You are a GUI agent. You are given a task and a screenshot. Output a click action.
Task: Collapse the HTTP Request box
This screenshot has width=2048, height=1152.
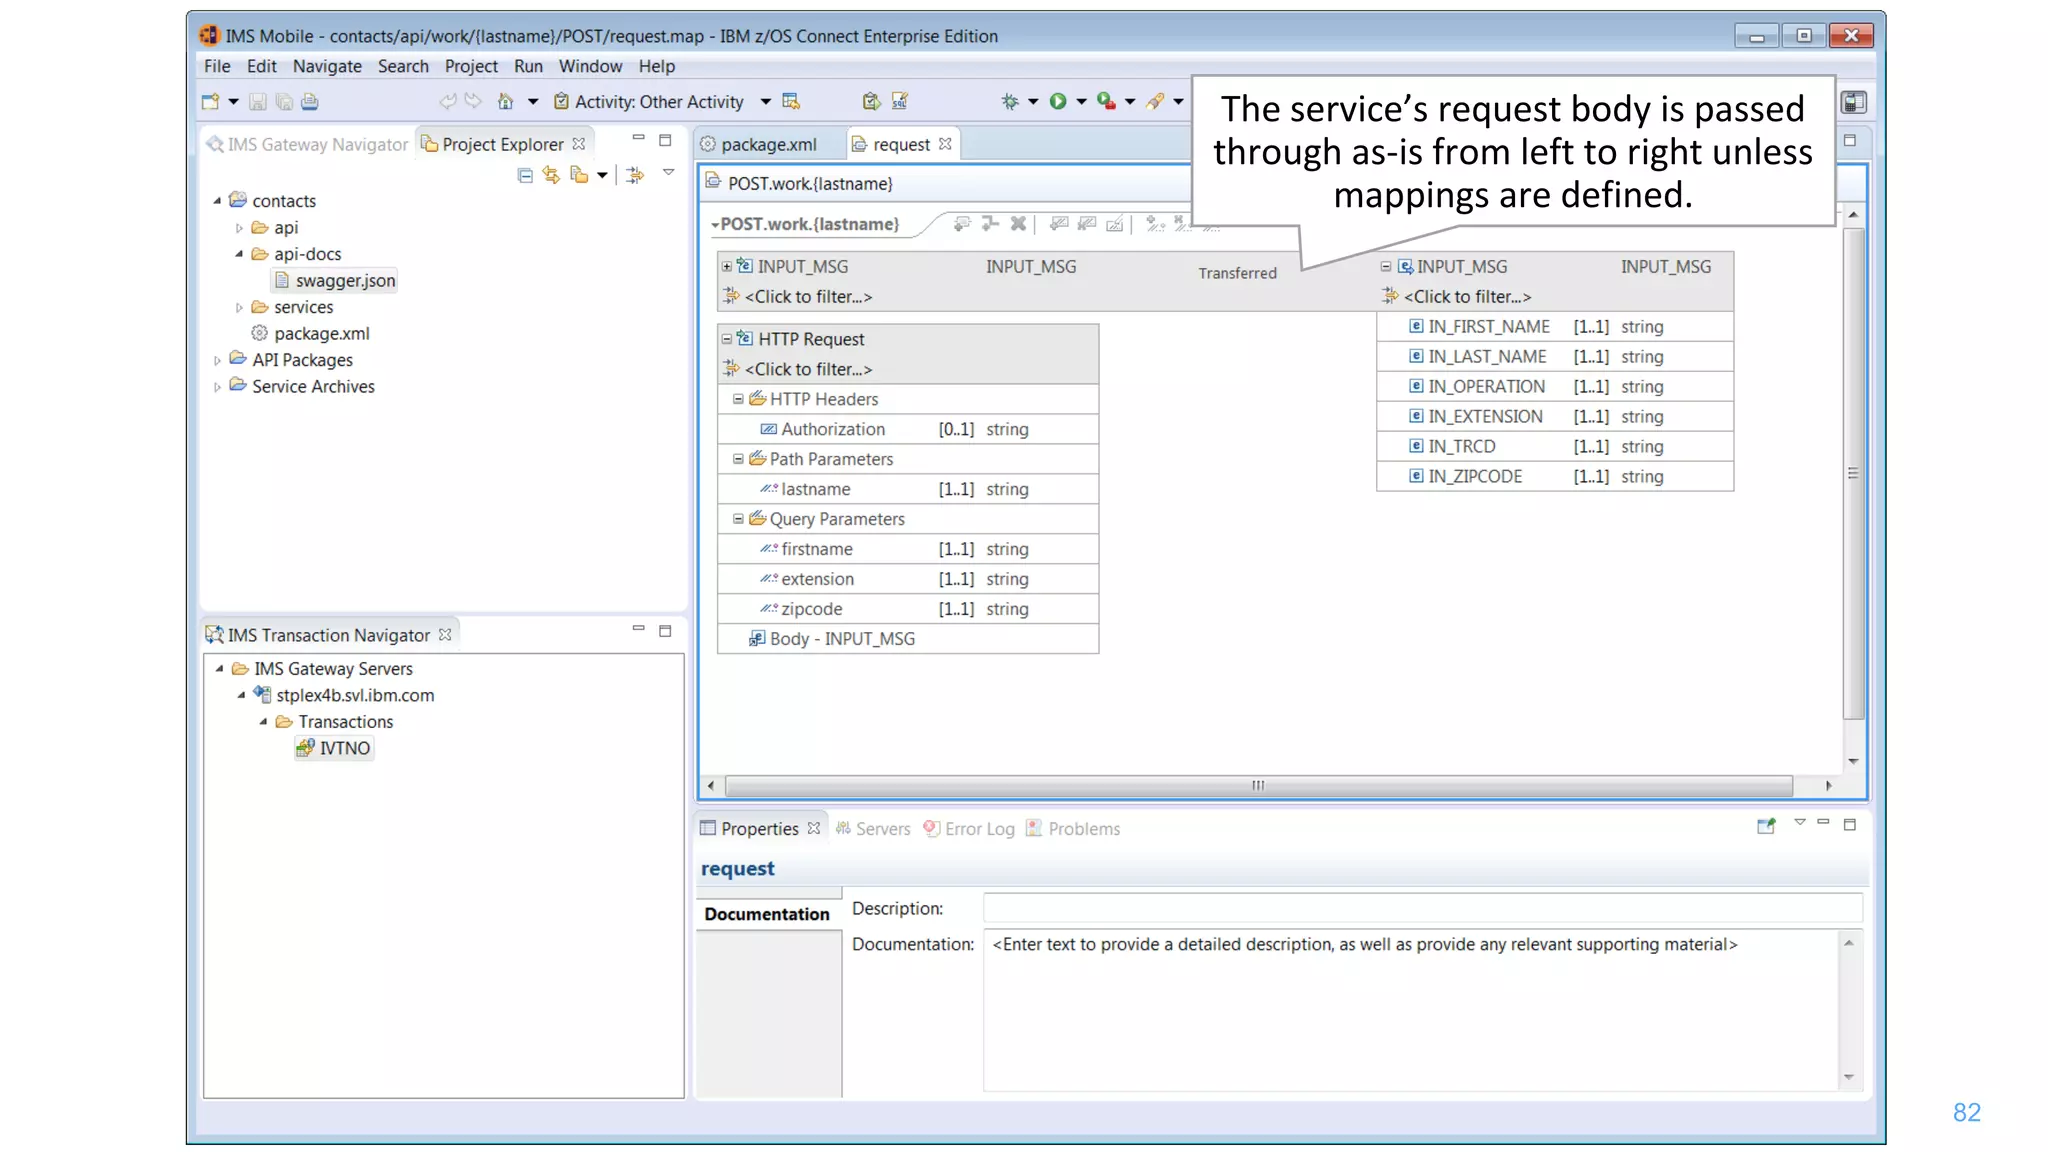727,339
